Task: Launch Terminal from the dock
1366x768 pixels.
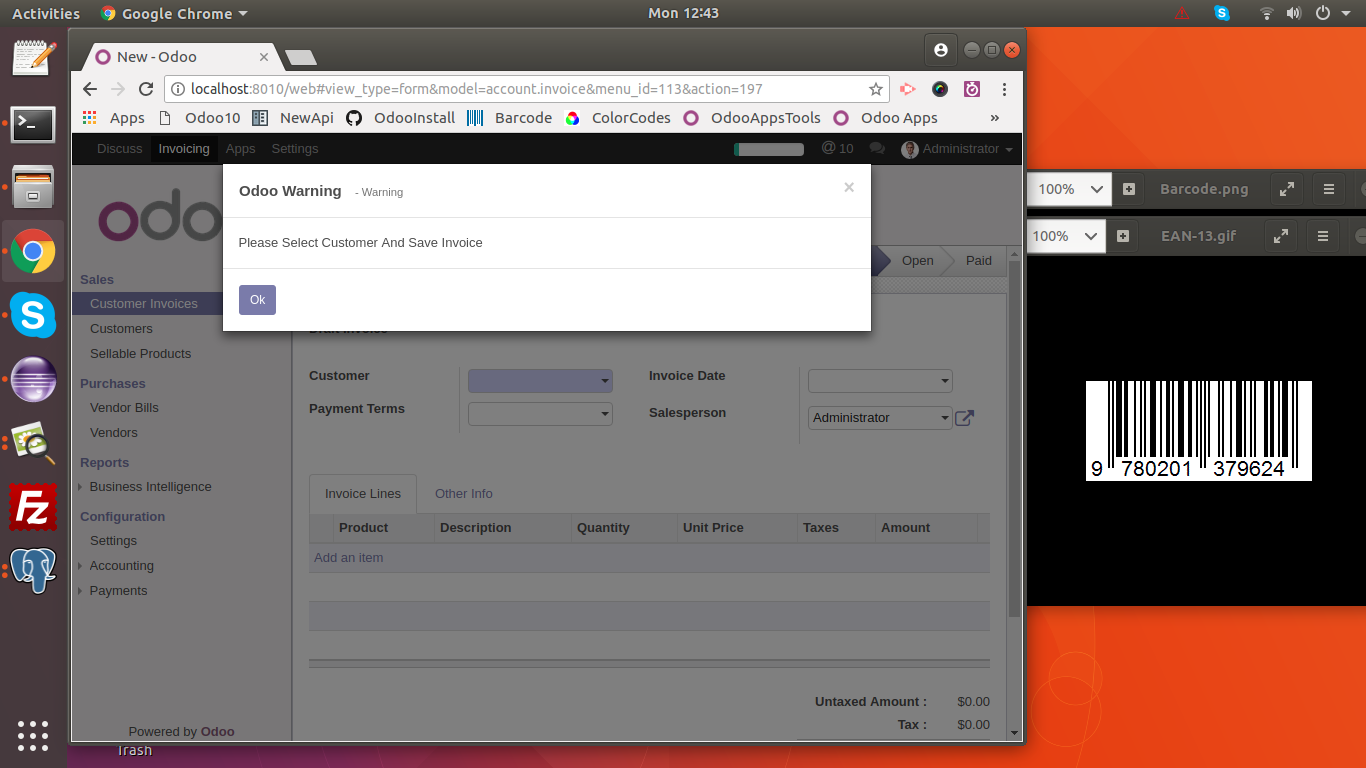Action: [33, 124]
